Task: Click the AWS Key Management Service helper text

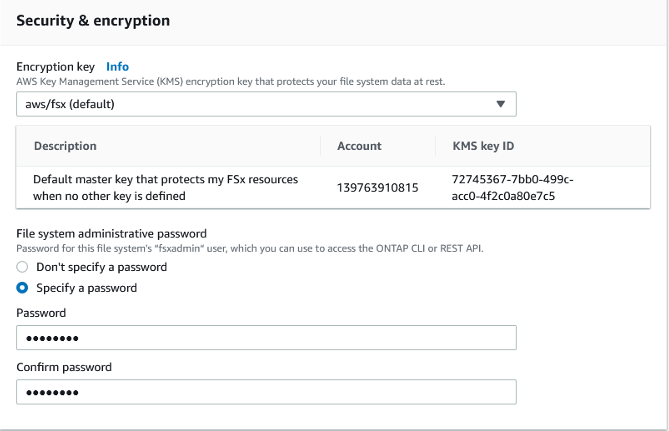Action: 231,81
